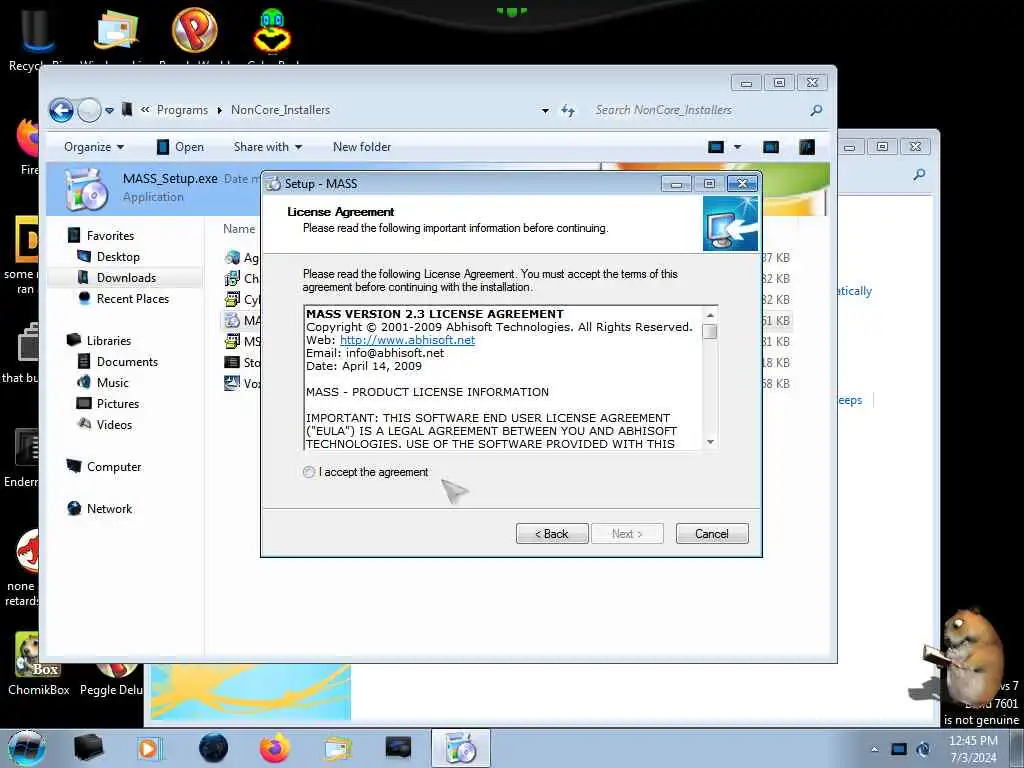Go back with the '< Back' button
Screen dimensions: 1024x768
pyautogui.click(x=552, y=534)
